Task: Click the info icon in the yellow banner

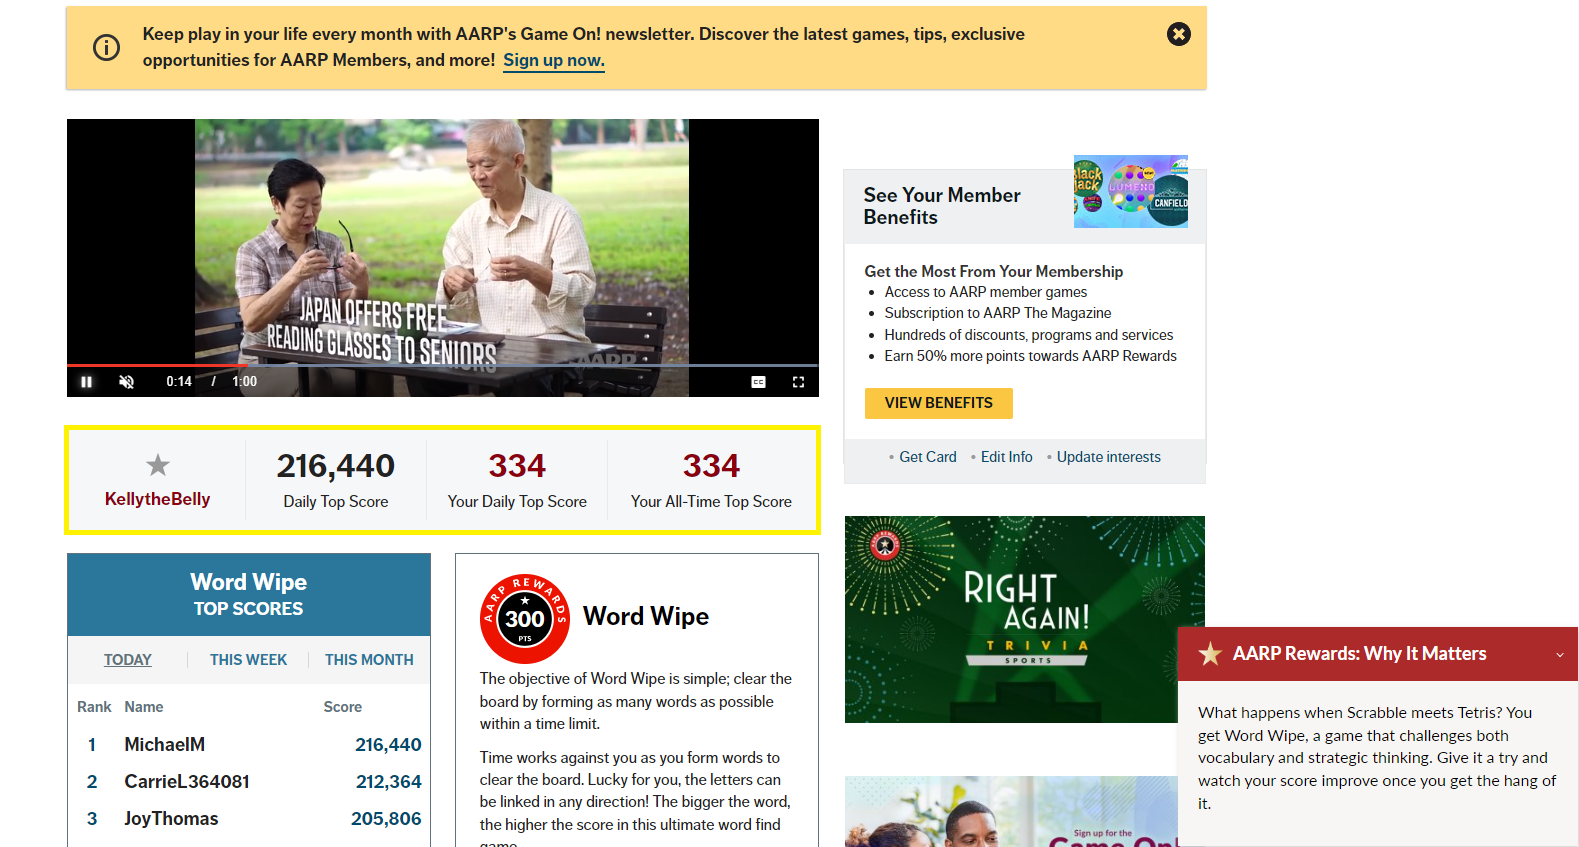Action: click(106, 47)
